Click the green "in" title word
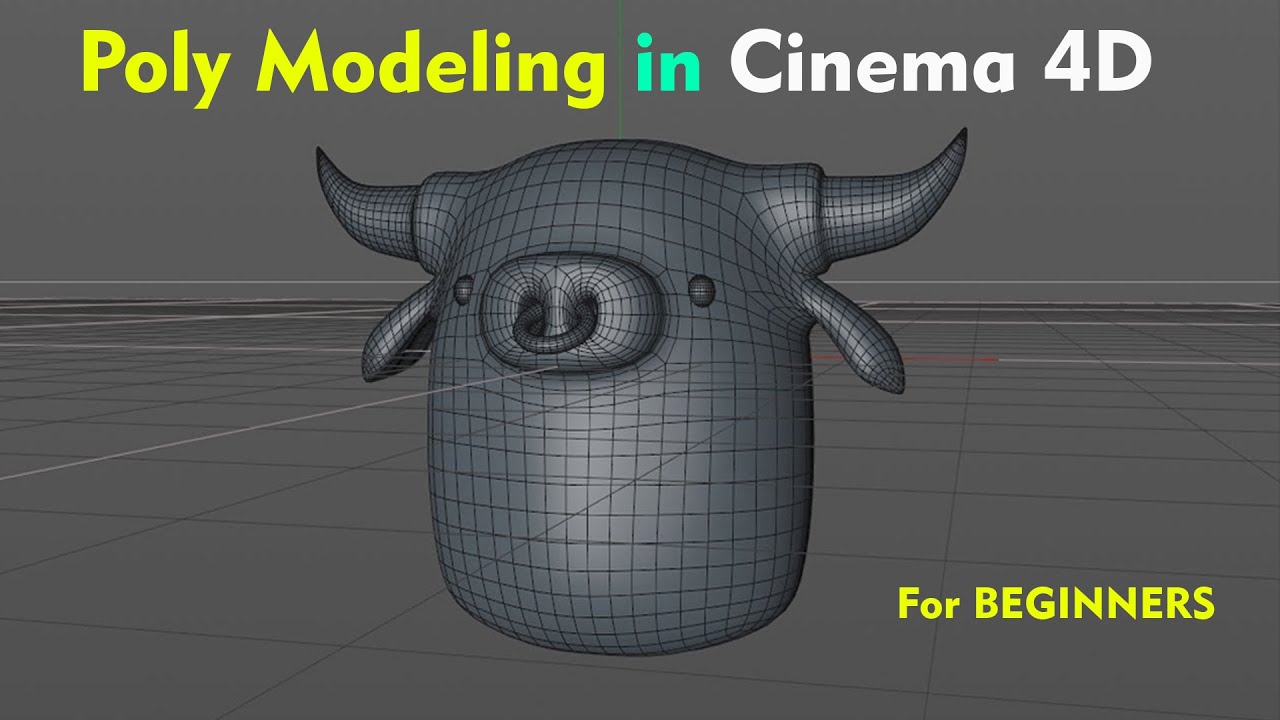 point(666,62)
